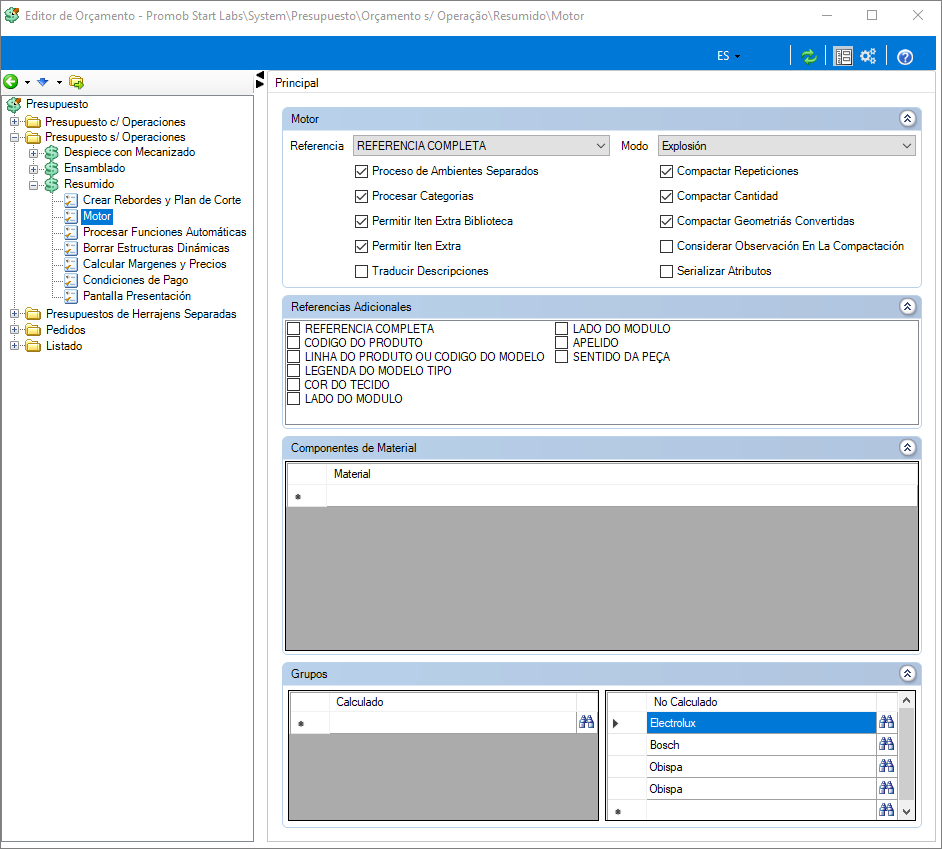Open the Modo dropdown showing Explosión
Screen dimensions: 942x849
(786, 146)
